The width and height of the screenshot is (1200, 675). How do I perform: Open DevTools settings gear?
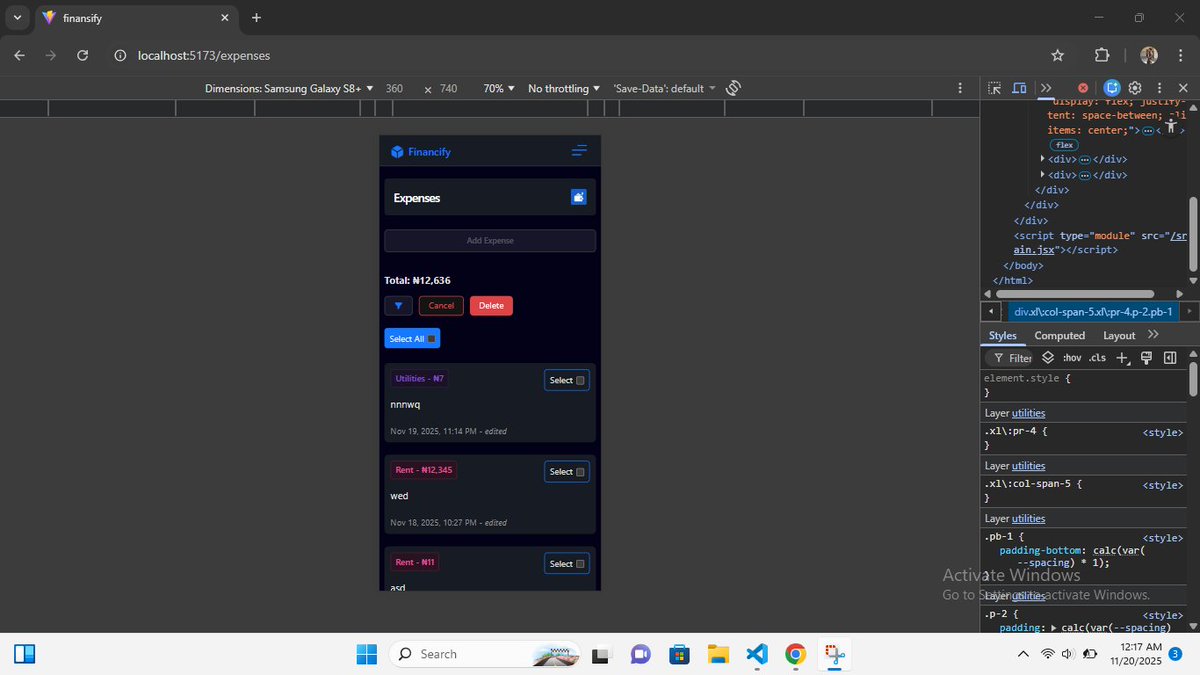coord(1135,88)
